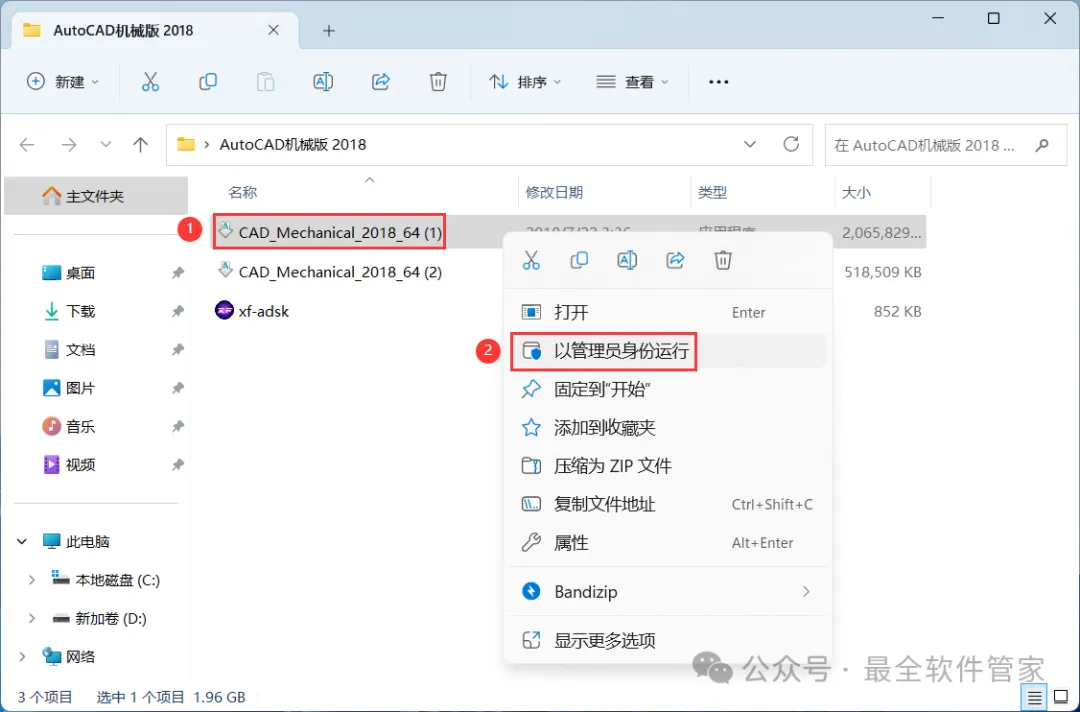Choose 属性 from context menu
The width and height of the screenshot is (1080, 712).
pyautogui.click(x=667, y=543)
